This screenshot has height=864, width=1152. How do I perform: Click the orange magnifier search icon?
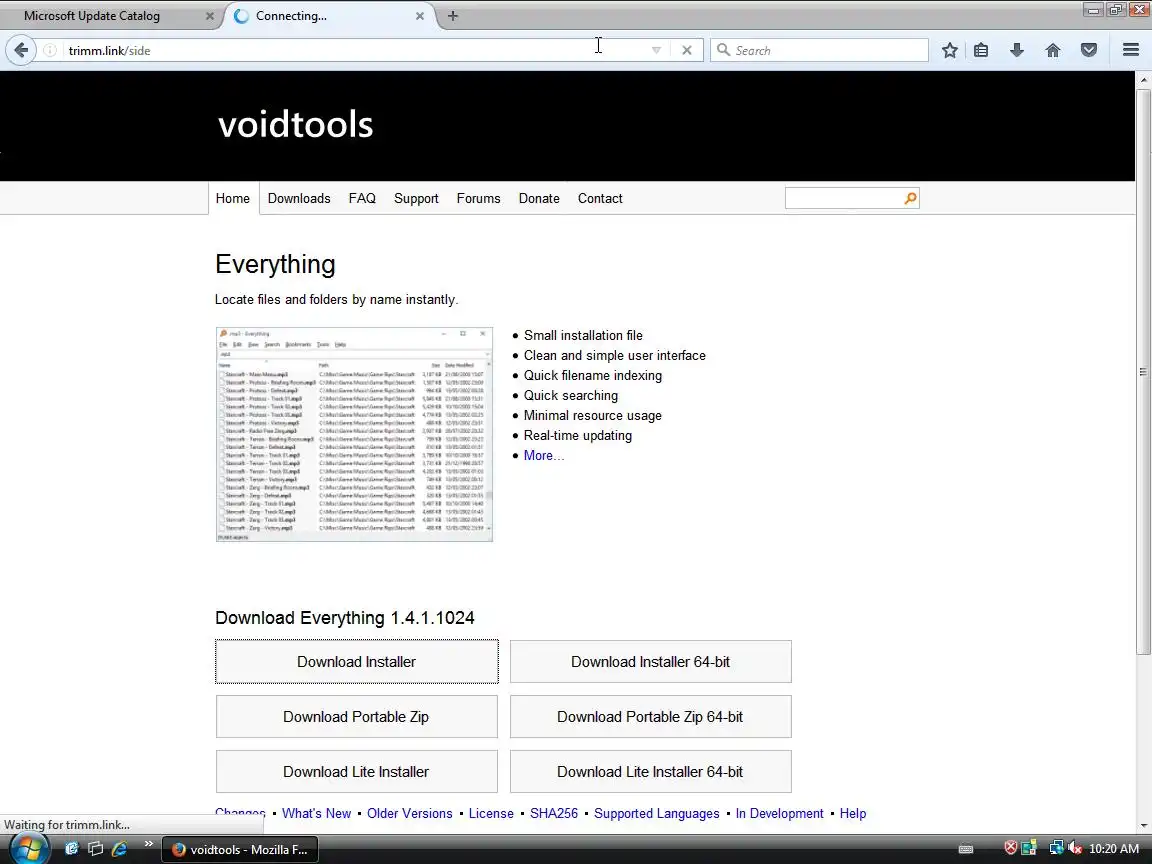pos(910,198)
